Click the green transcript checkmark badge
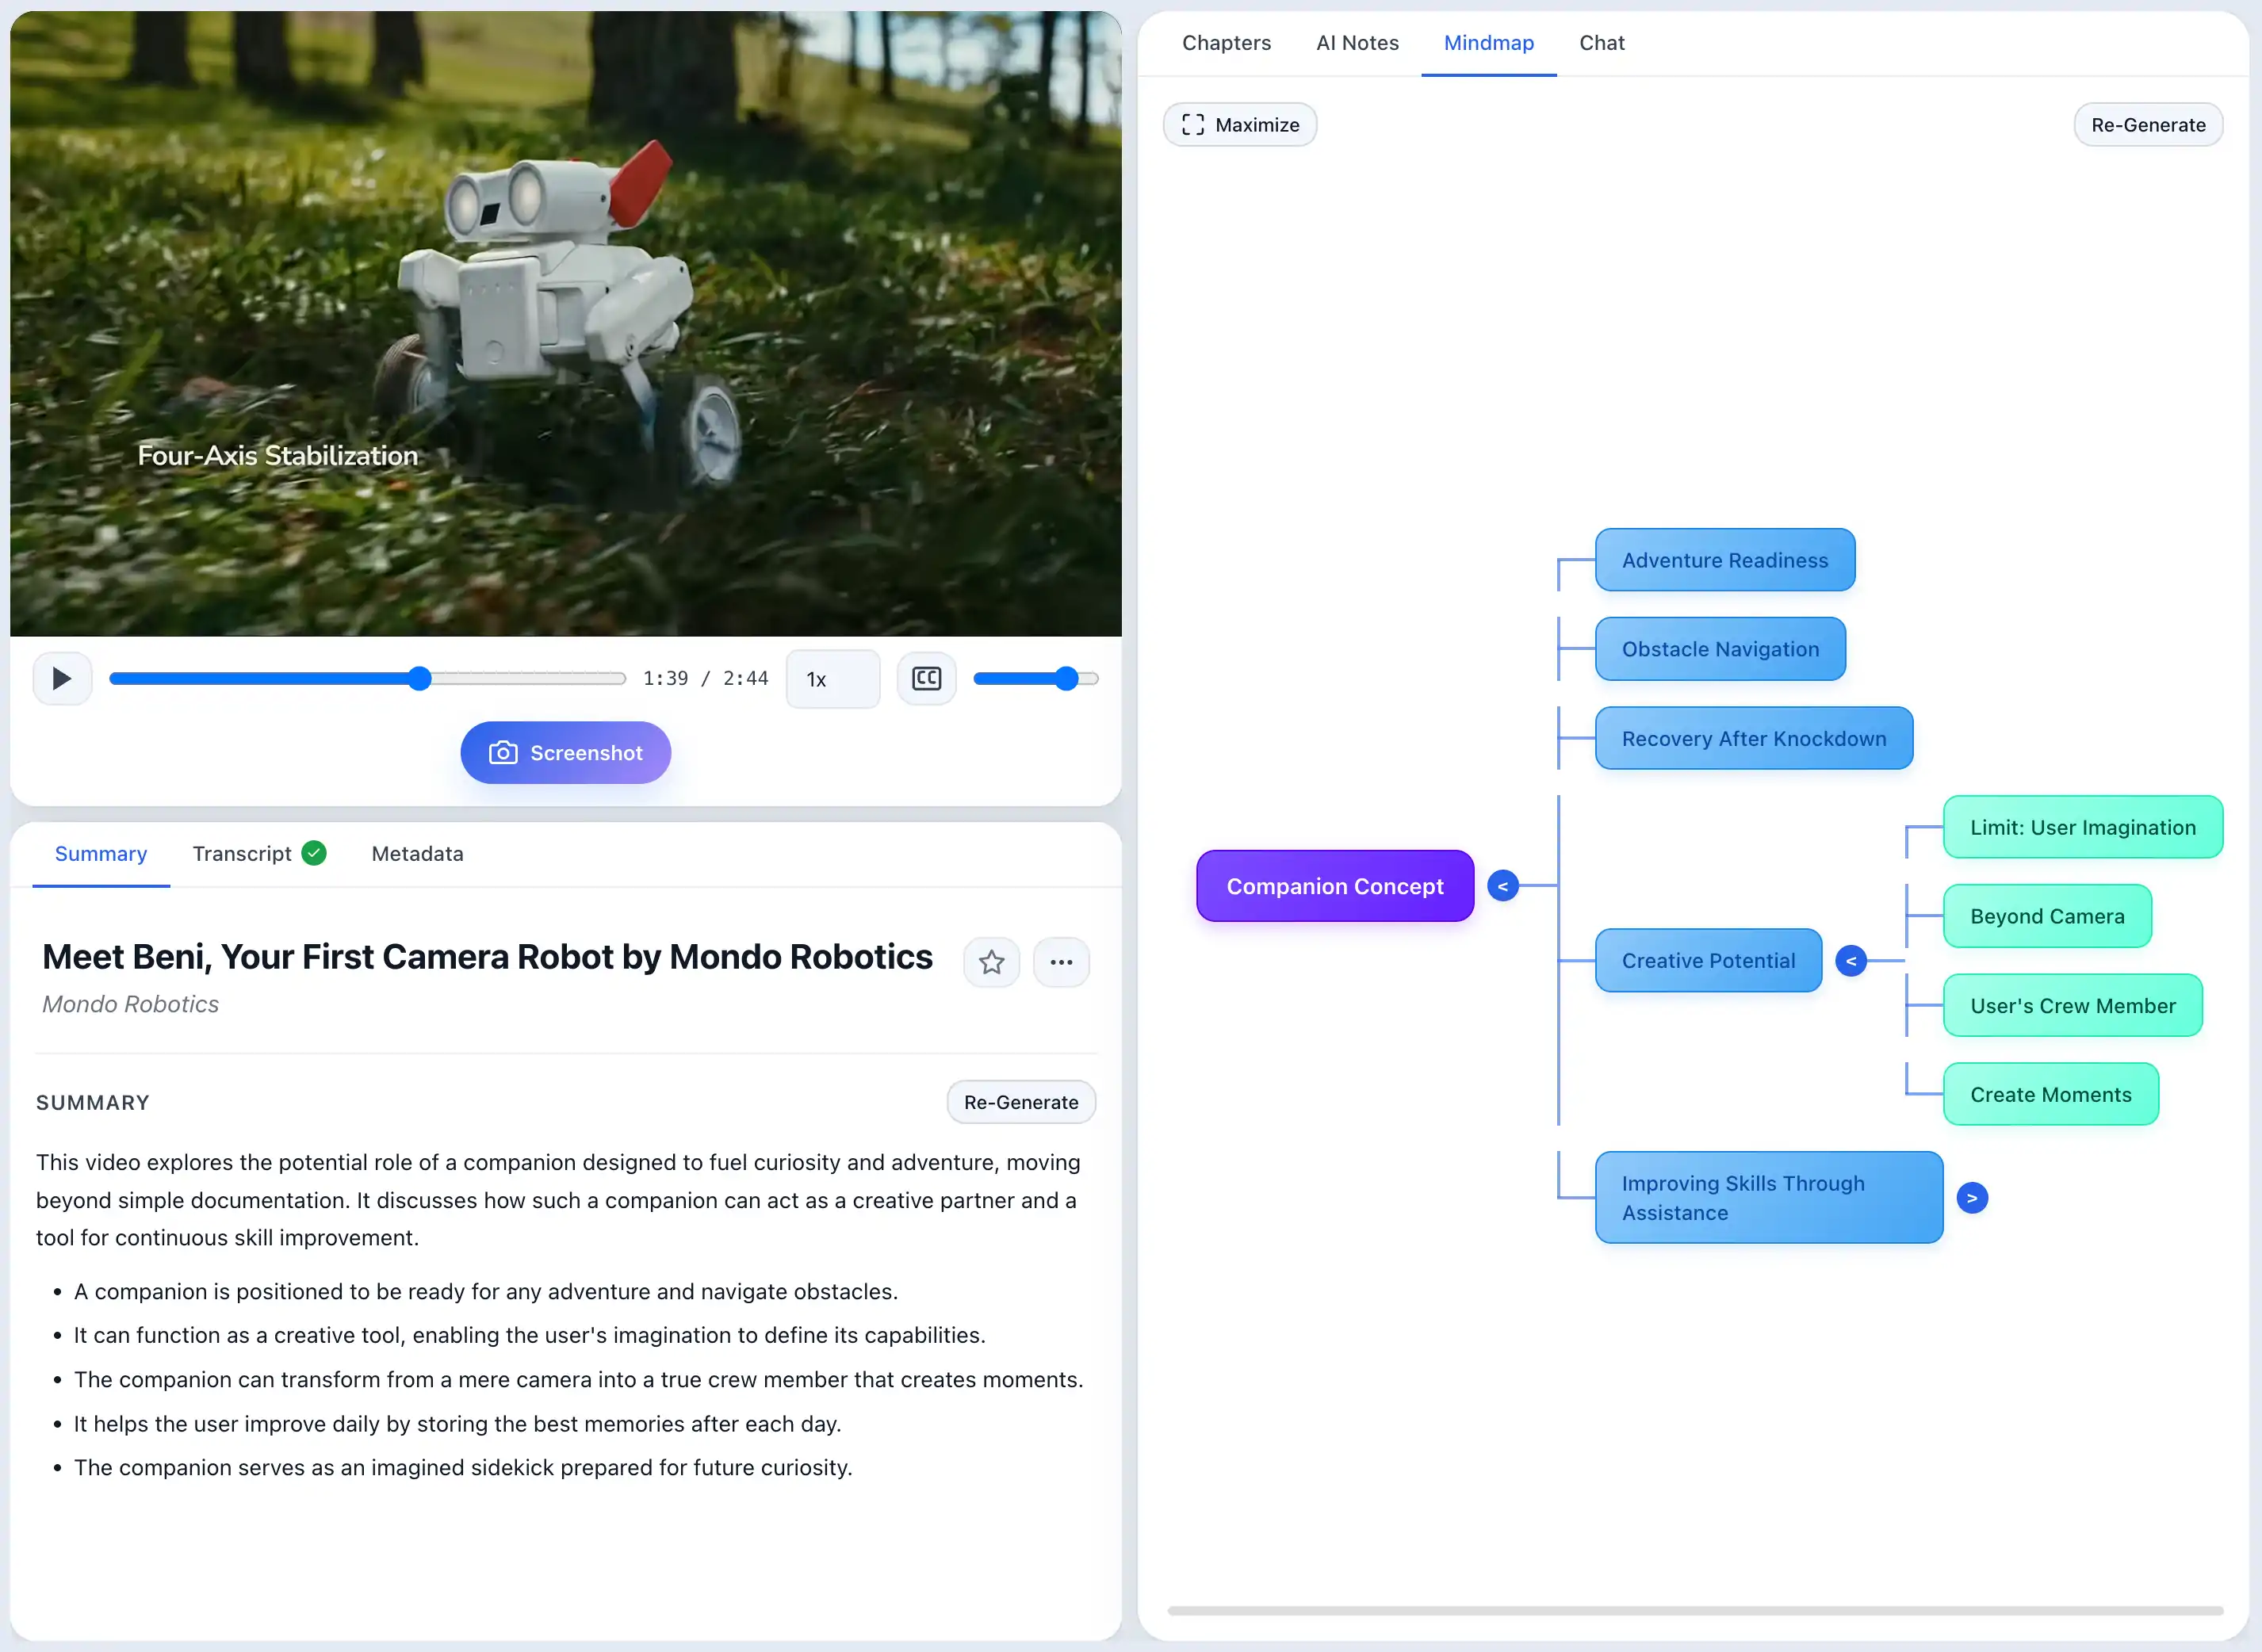This screenshot has height=1652, width=2262. (x=314, y=853)
